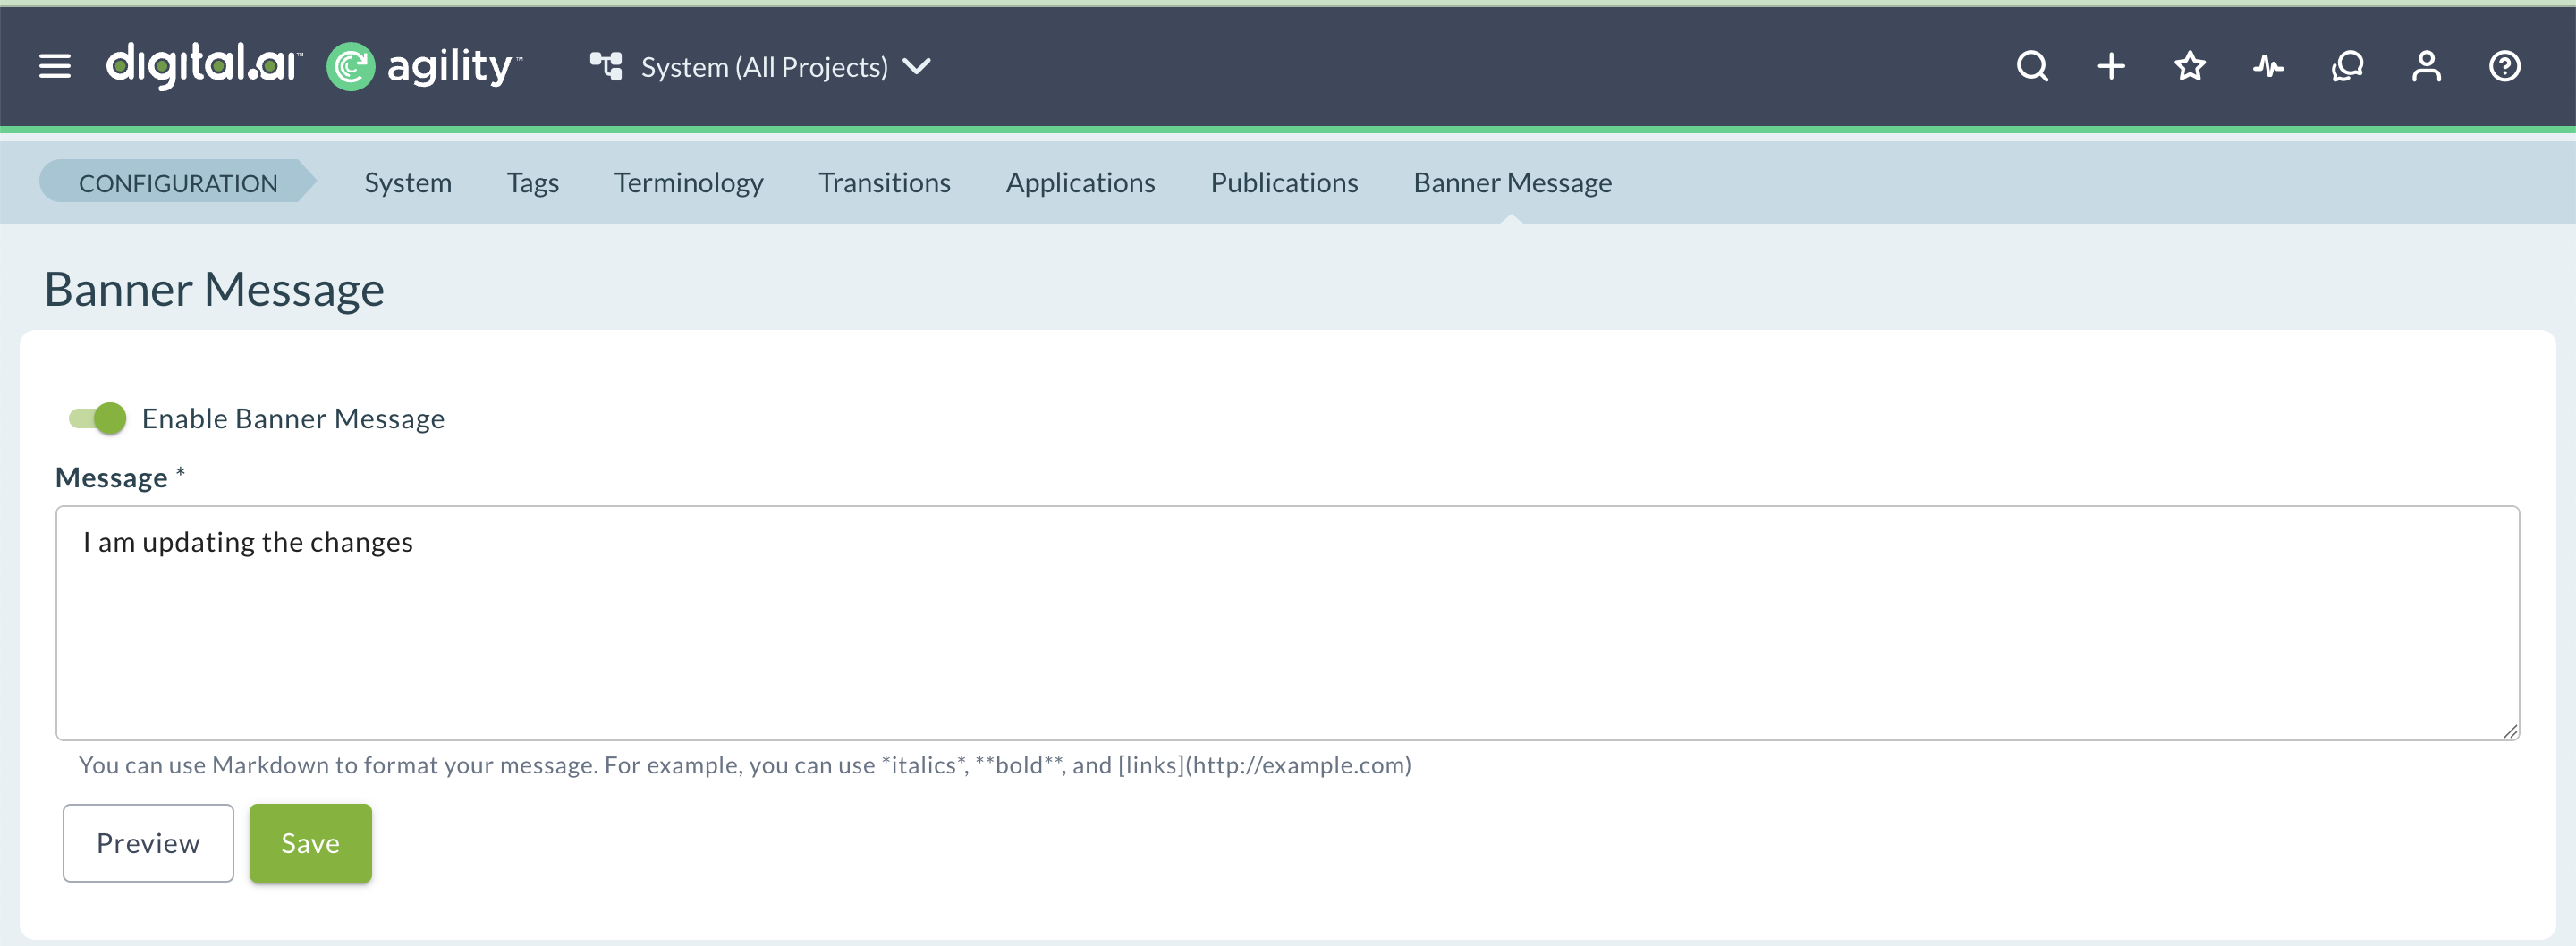
Task: Open the search magnifier icon
Action: tap(2032, 67)
